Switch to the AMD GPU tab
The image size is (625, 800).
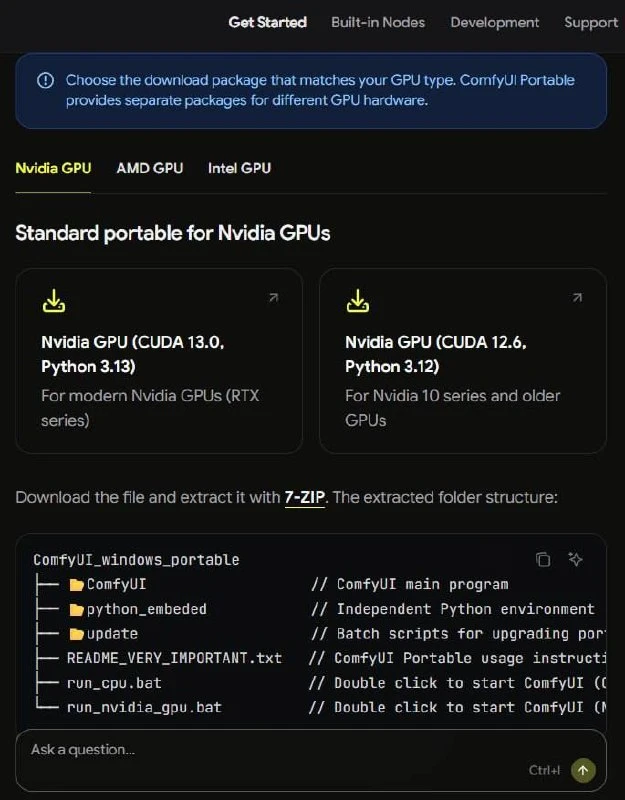[x=149, y=168]
